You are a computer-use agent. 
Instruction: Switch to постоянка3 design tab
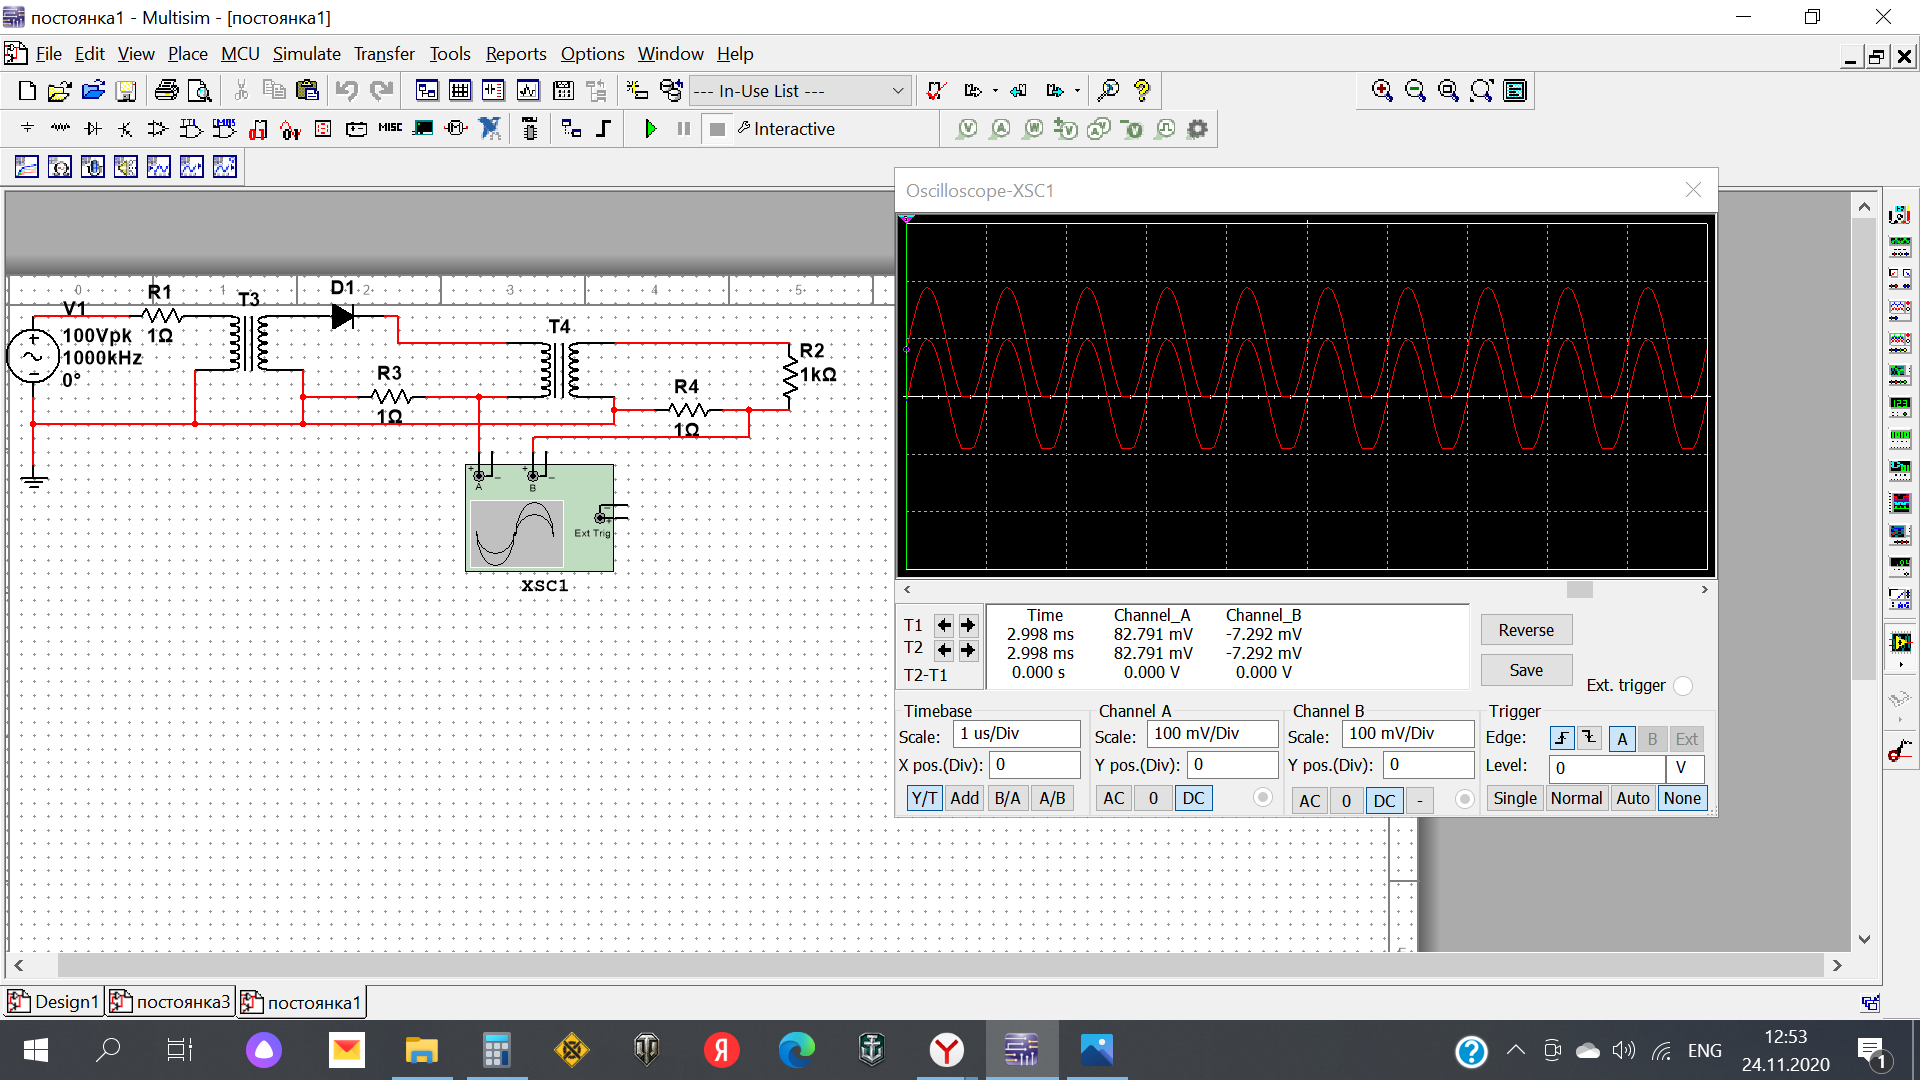(171, 1002)
